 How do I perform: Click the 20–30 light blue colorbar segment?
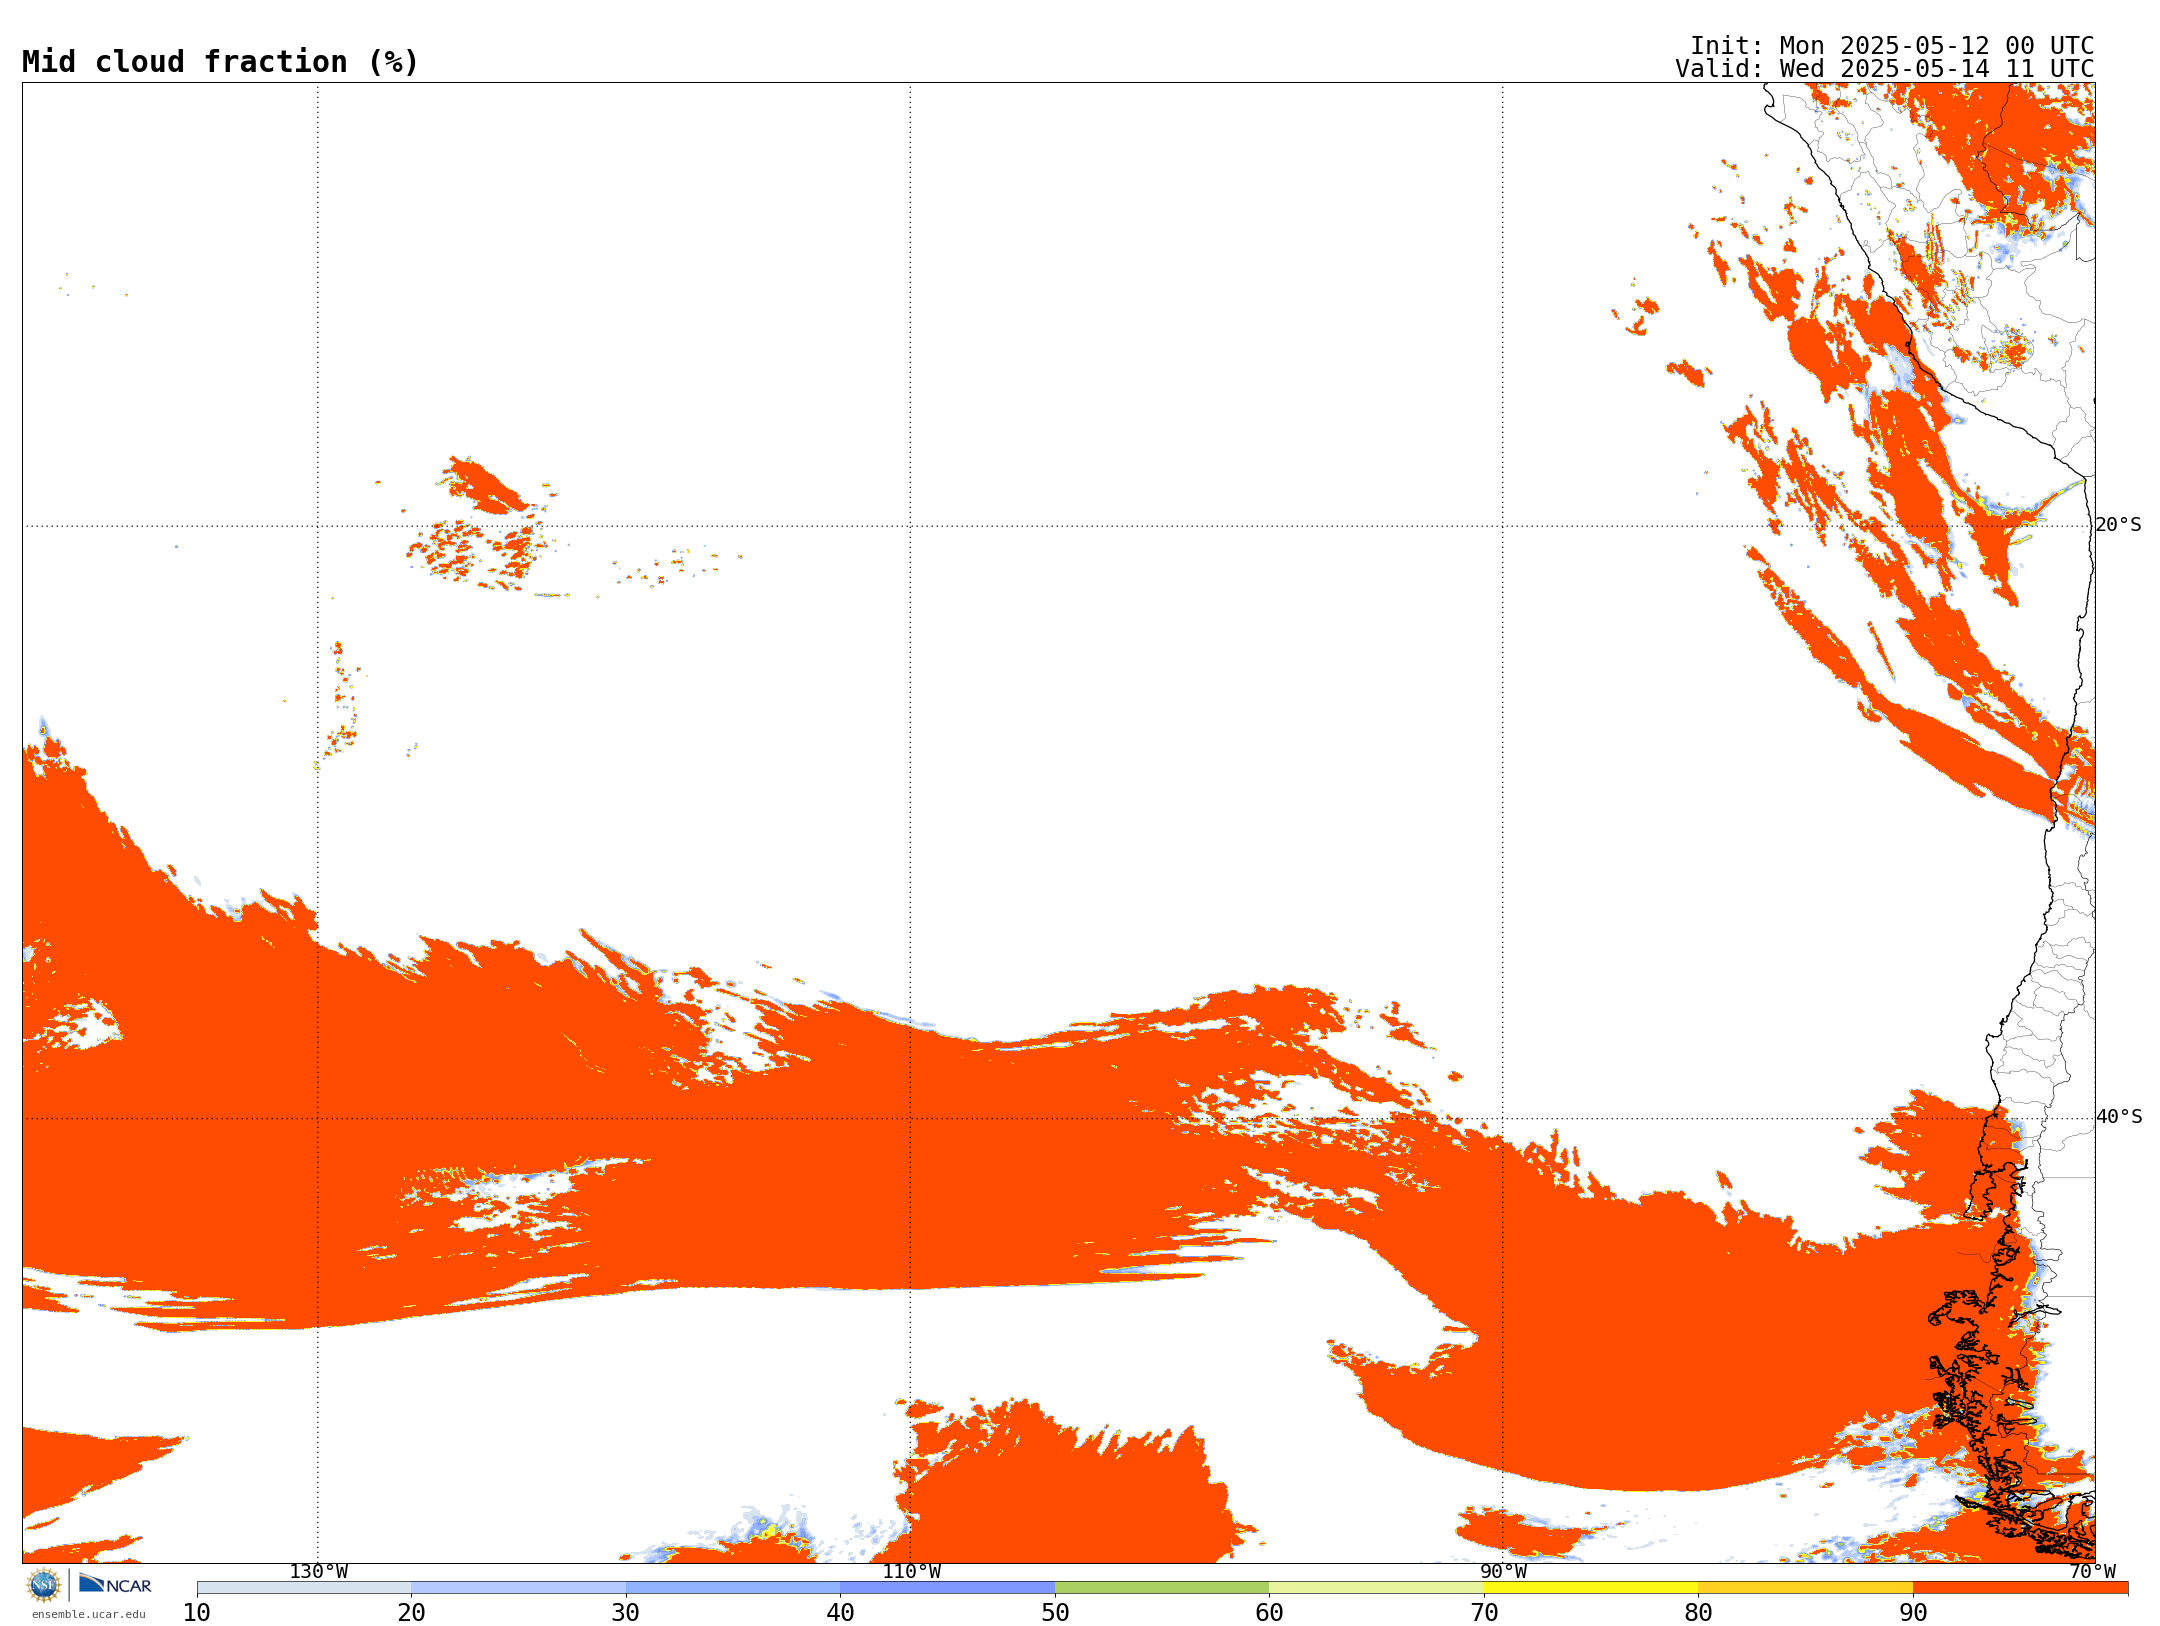(x=518, y=1587)
